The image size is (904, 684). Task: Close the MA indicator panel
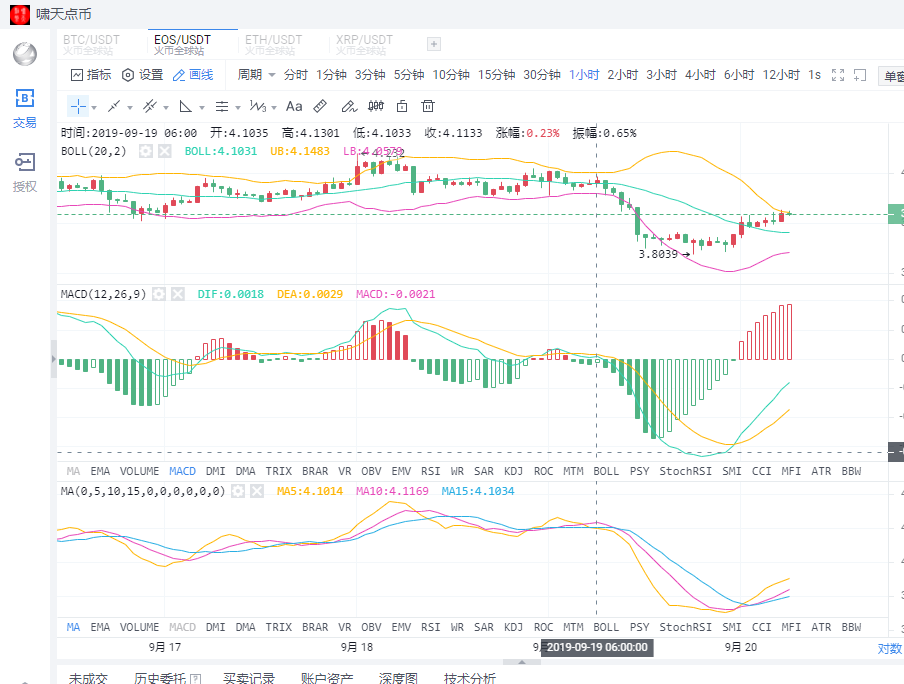(257, 491)
